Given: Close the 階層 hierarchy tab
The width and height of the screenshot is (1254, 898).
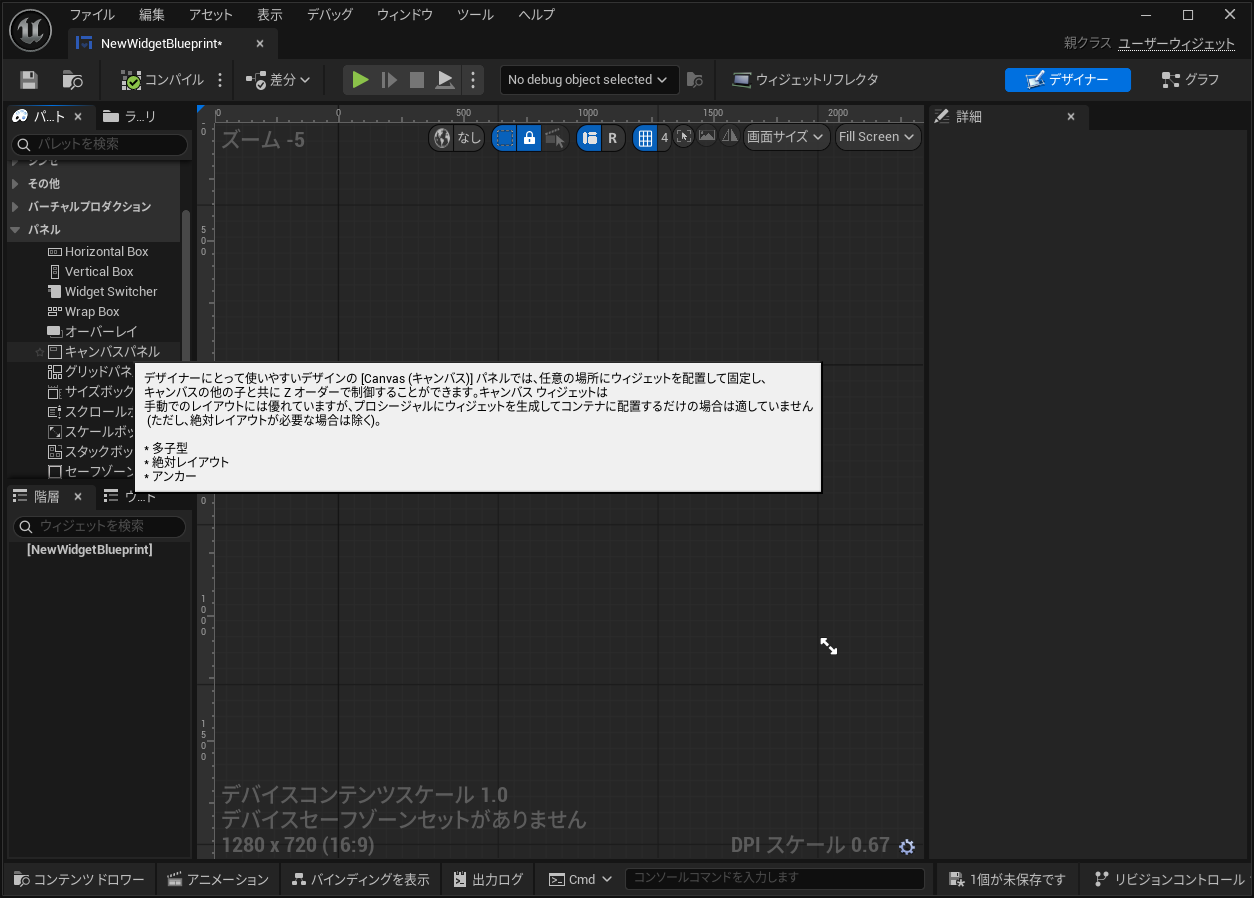Looking at the screenshot, I should 78,496.
